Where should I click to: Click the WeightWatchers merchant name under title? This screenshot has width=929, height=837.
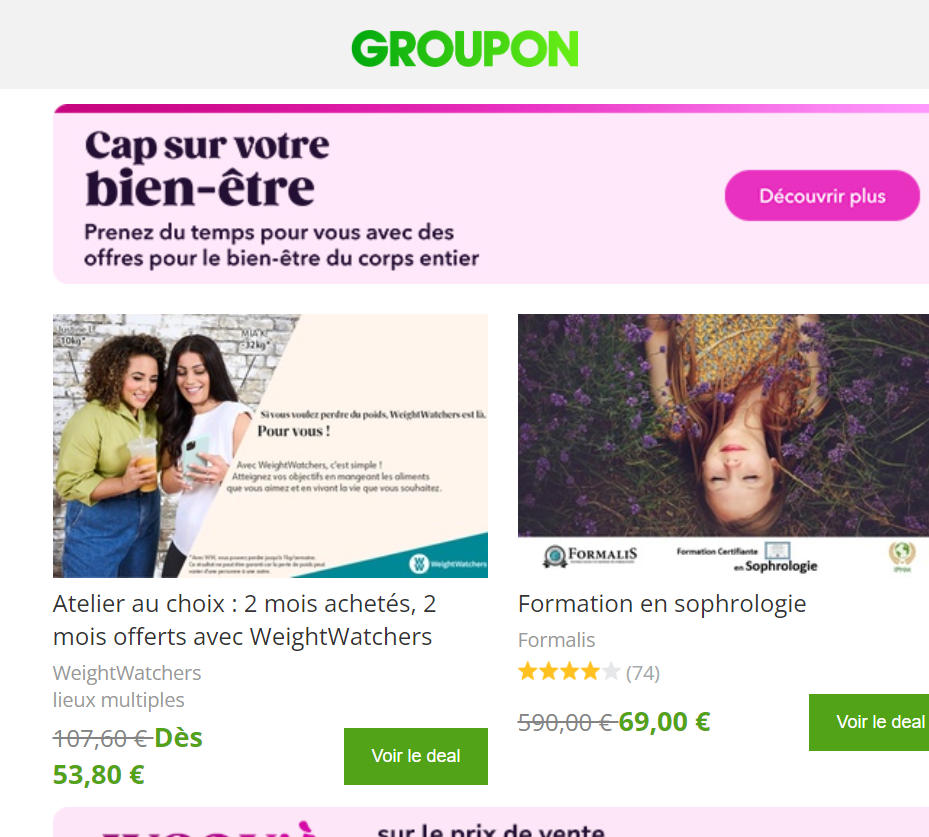(x=127, y=673)
